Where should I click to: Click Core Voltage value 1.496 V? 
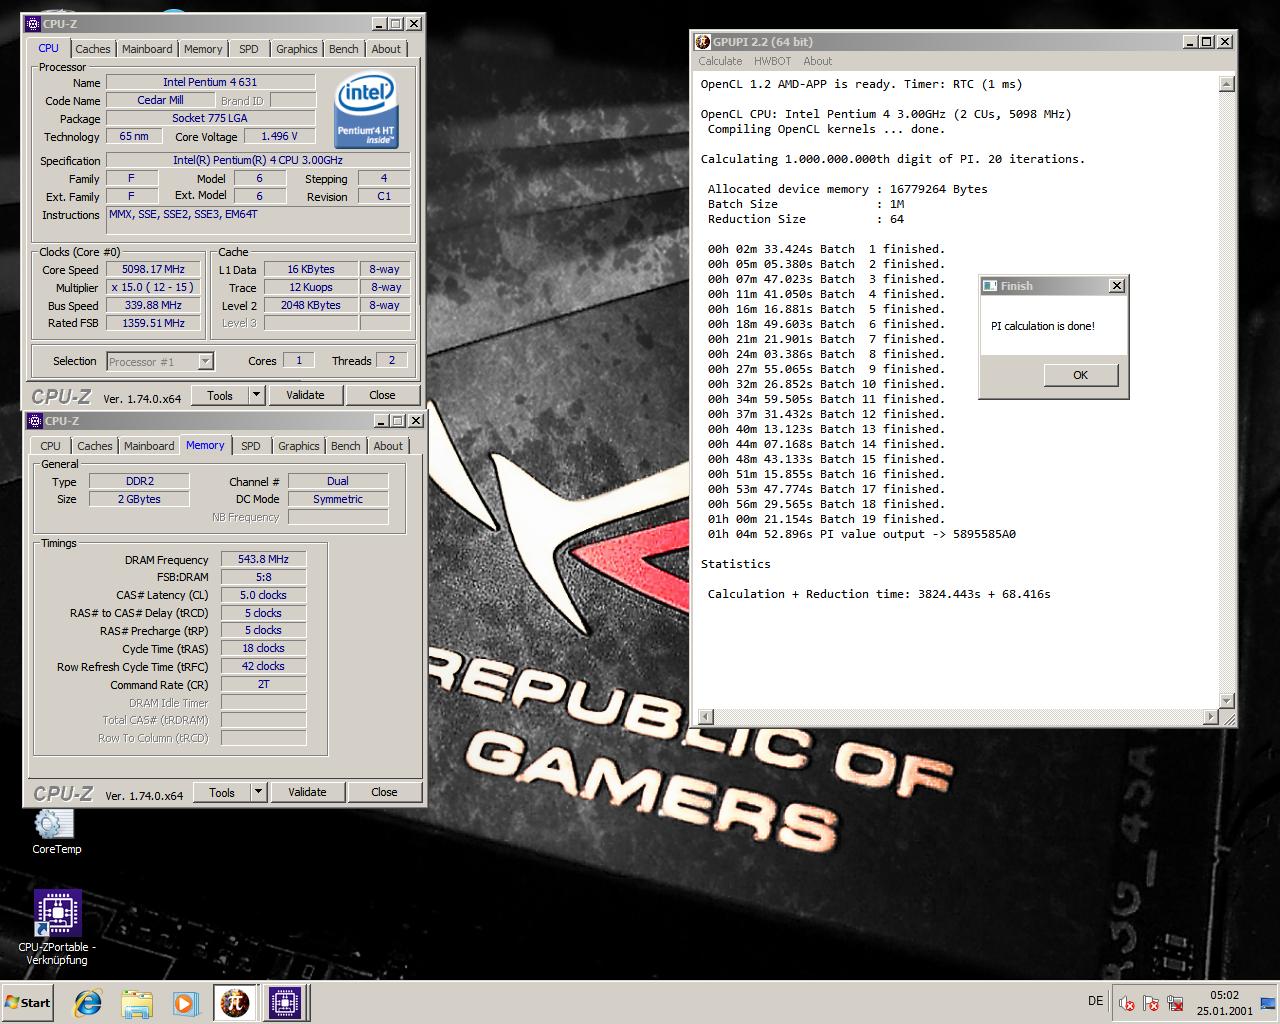click(x=280, y=137)
